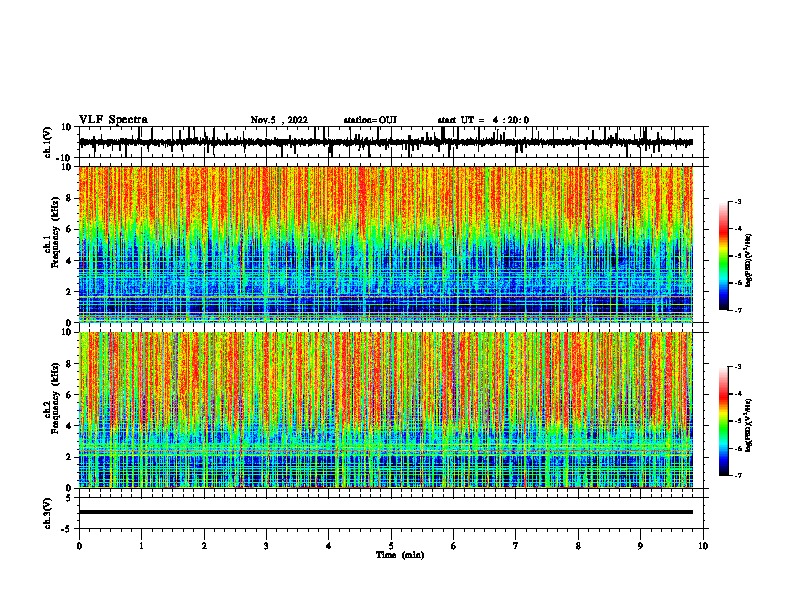Click the "5" tick of the ch.3(V) axis

click(69, 497)
